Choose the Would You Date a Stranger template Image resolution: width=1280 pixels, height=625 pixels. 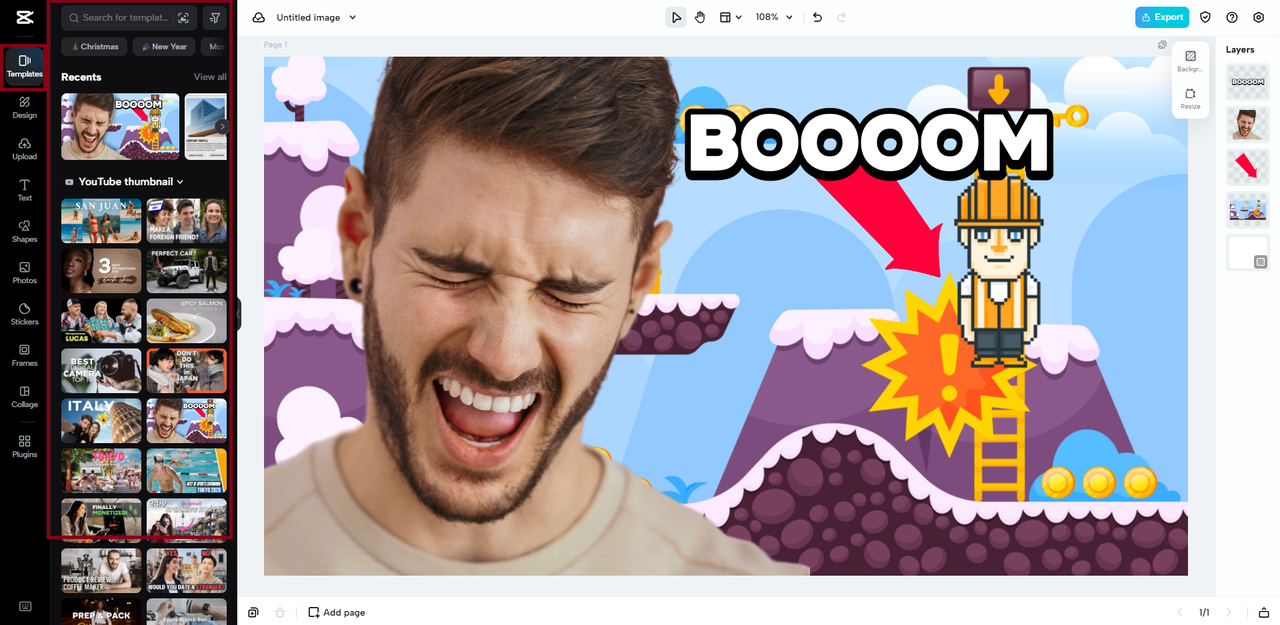point(187,570)
